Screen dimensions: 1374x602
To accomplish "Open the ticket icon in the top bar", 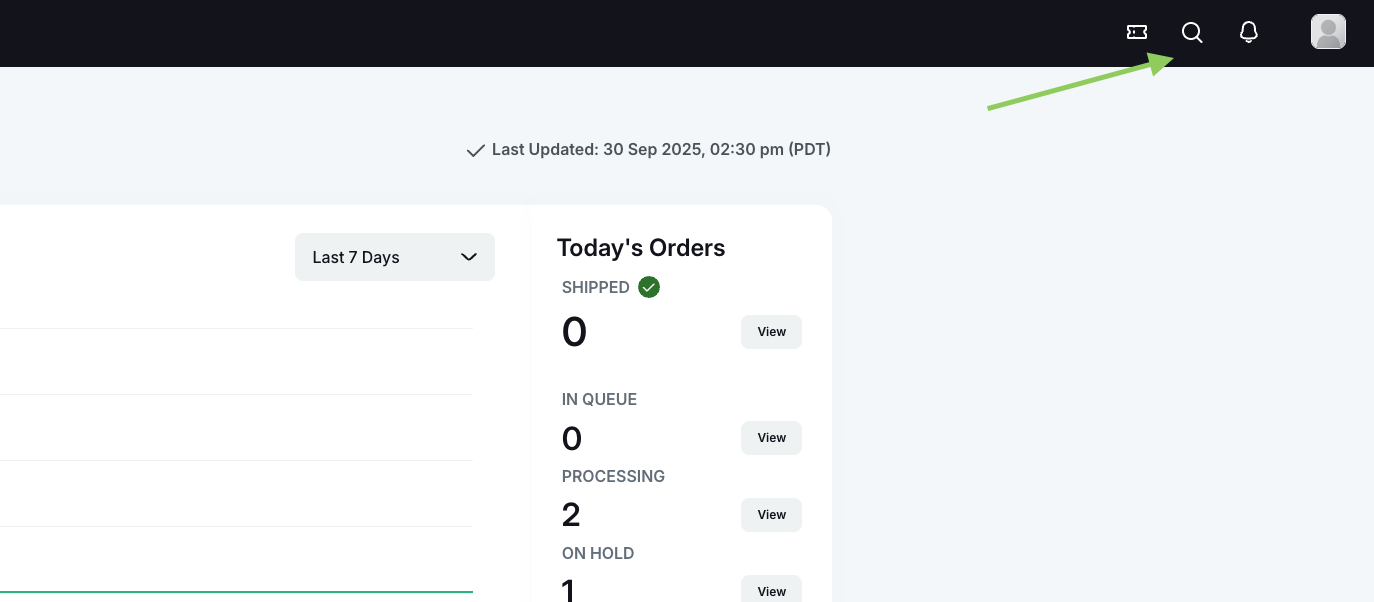I will point(1137,32).
